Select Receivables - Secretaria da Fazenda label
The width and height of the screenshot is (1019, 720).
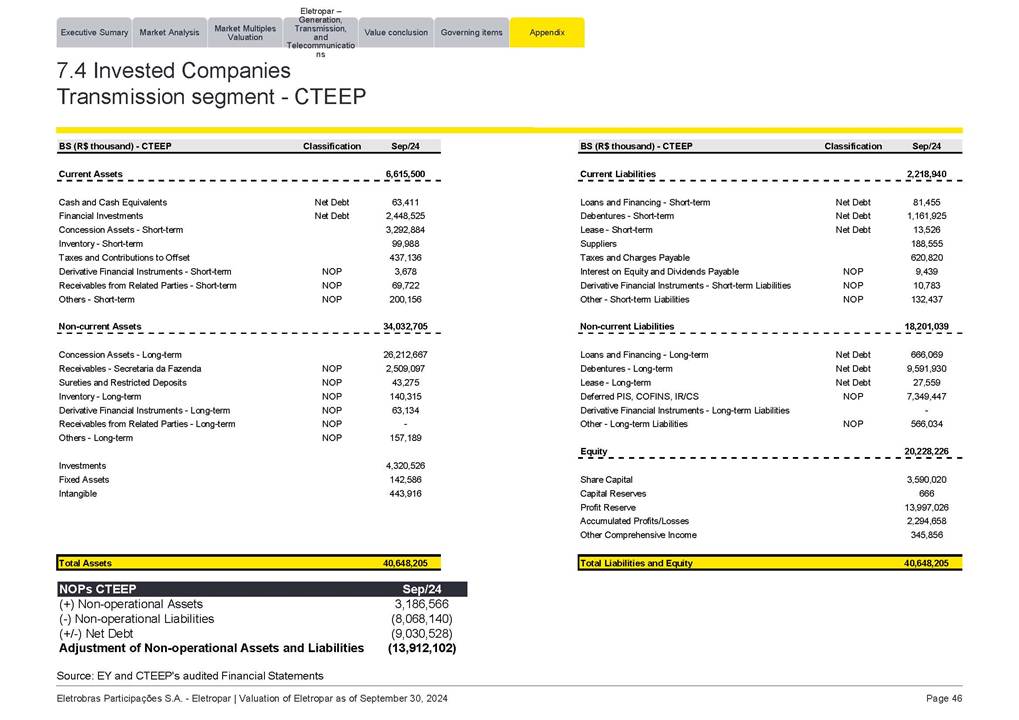130,368
